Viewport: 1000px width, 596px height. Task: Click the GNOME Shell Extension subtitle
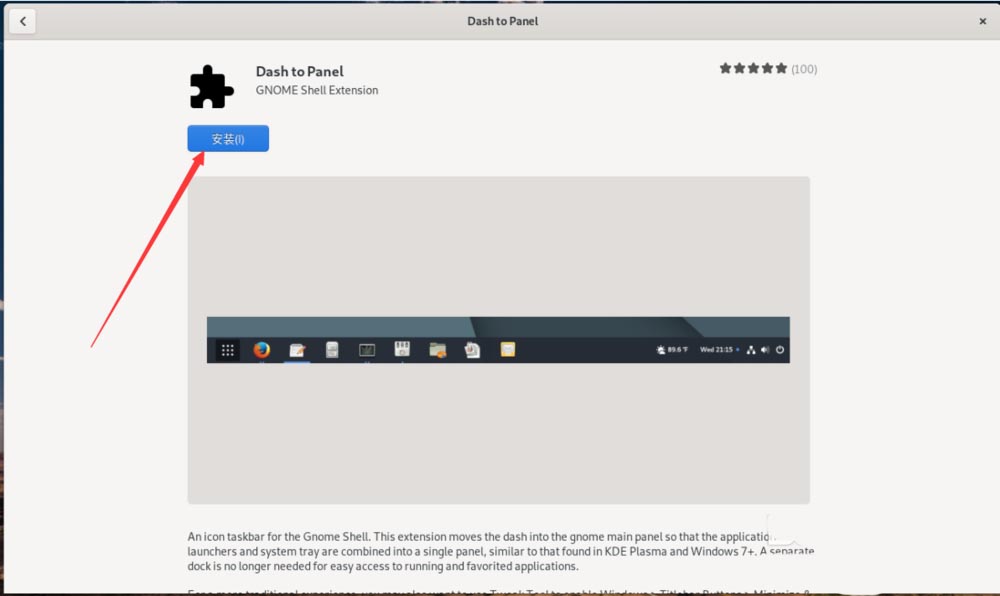click(317, 90)
